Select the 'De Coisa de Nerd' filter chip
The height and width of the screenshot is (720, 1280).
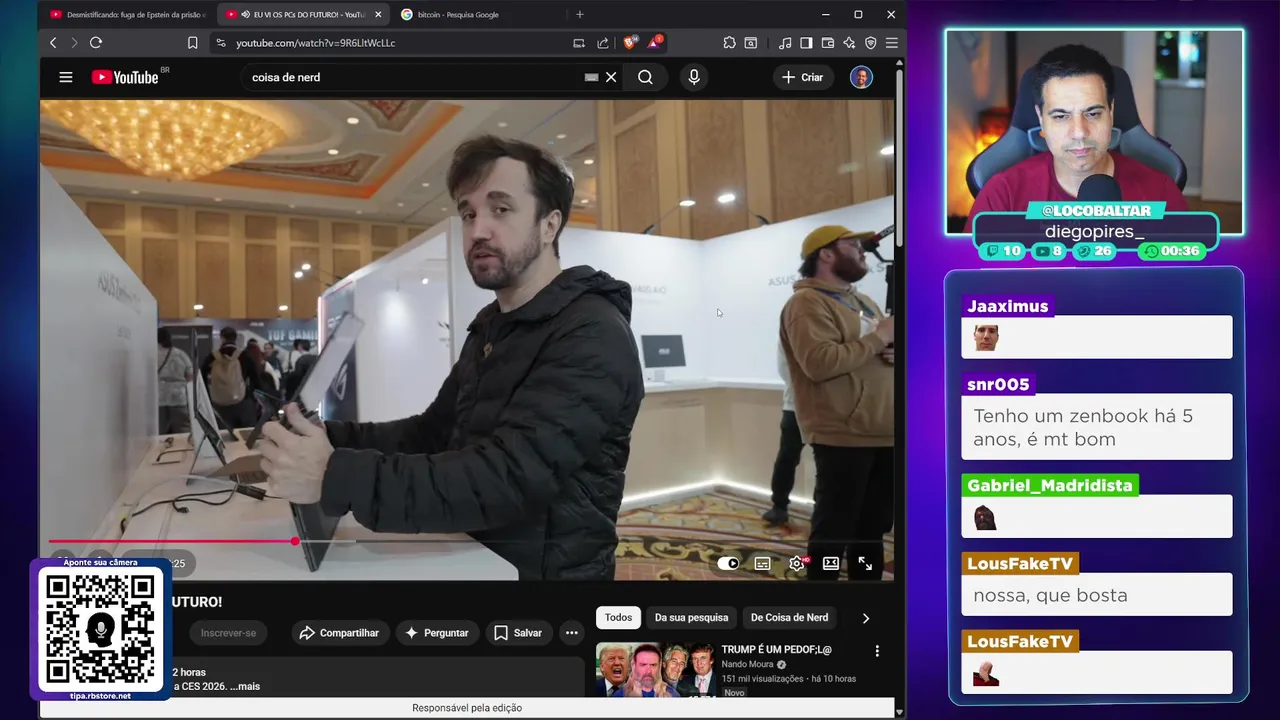point(789,618)
